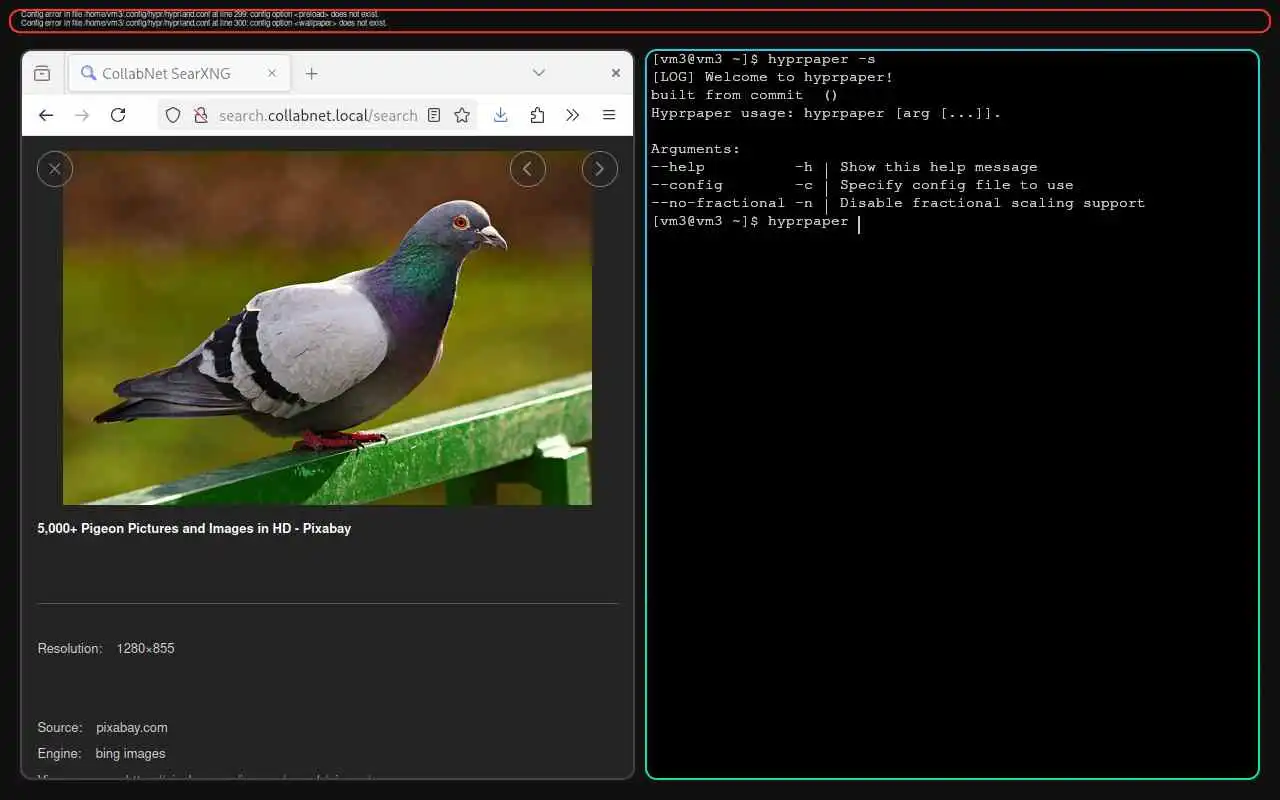The height and width of the screenshot is (800, 1280).
Task: Select the resolution value 1280×855
Action: pos(145,648)
